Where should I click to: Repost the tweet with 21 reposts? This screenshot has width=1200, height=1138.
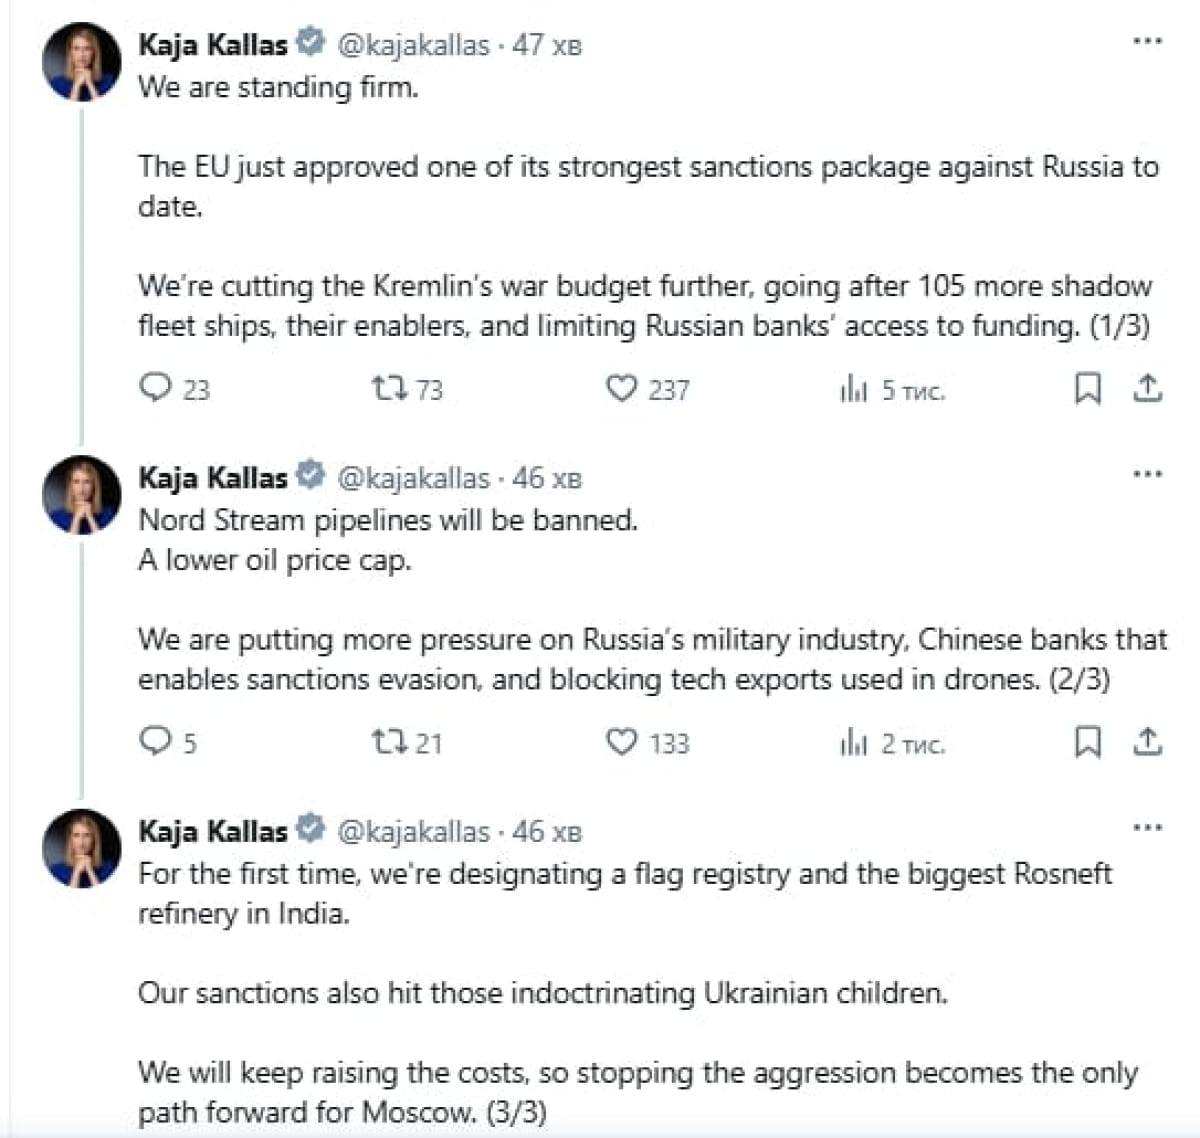387,741
